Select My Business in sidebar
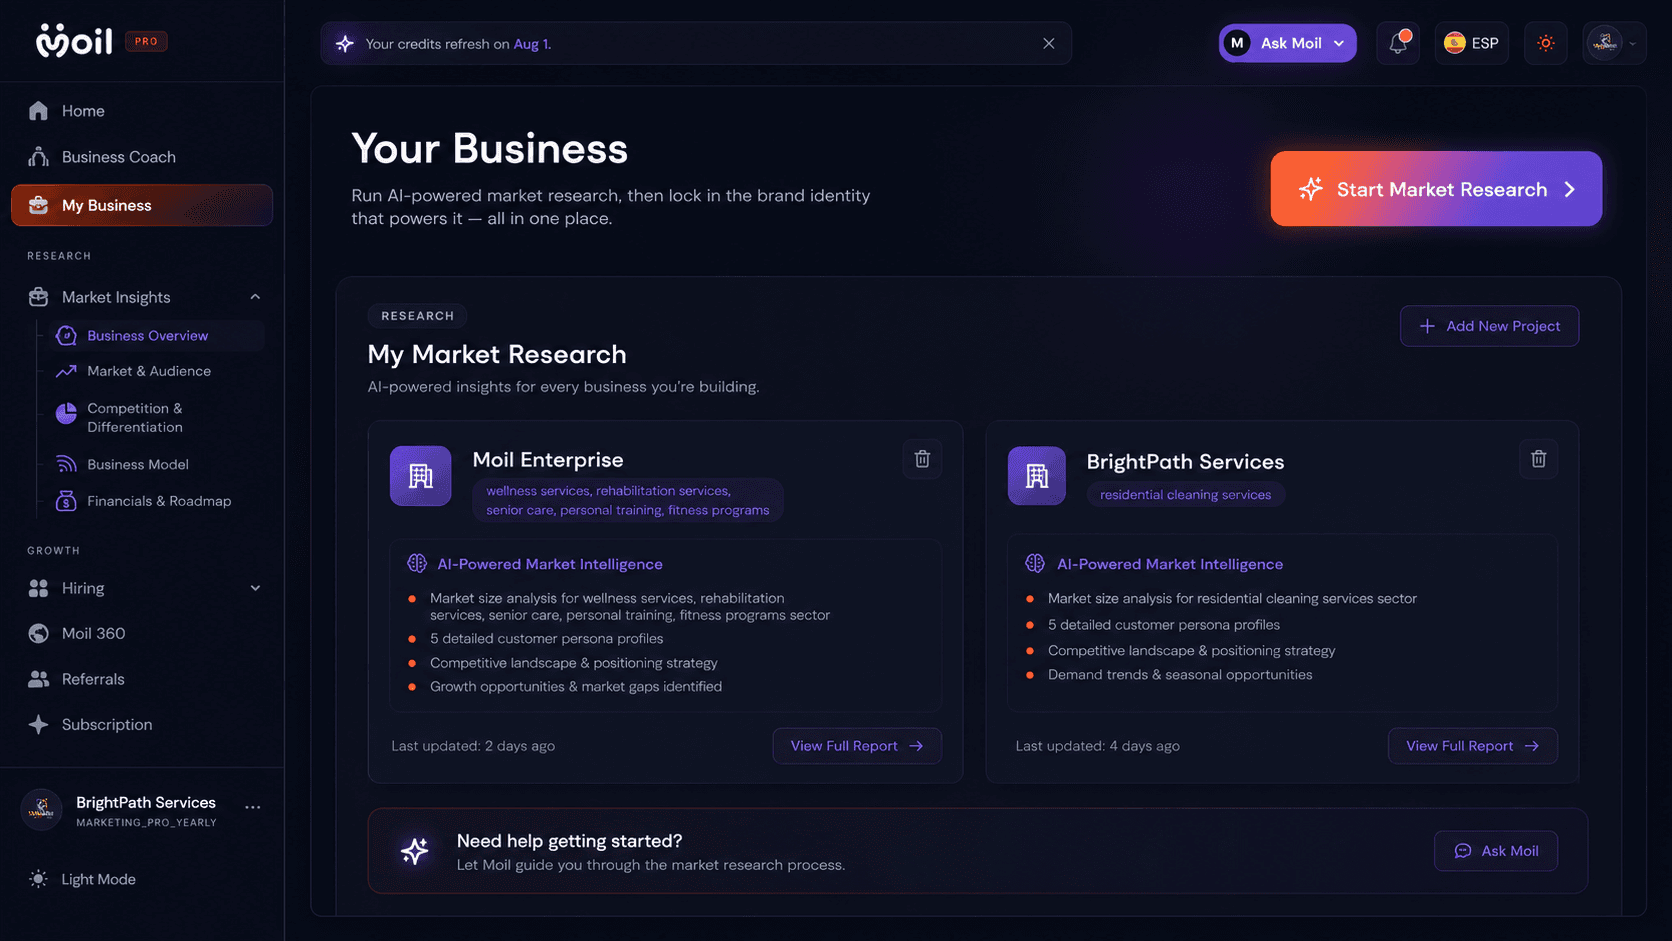The image size is (1672, 941). click(141, 205)
